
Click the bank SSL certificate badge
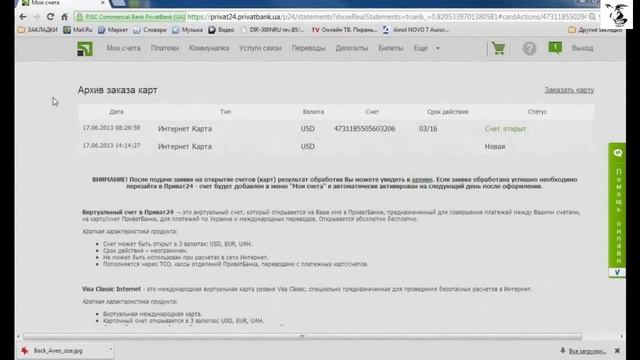[131, 17]
